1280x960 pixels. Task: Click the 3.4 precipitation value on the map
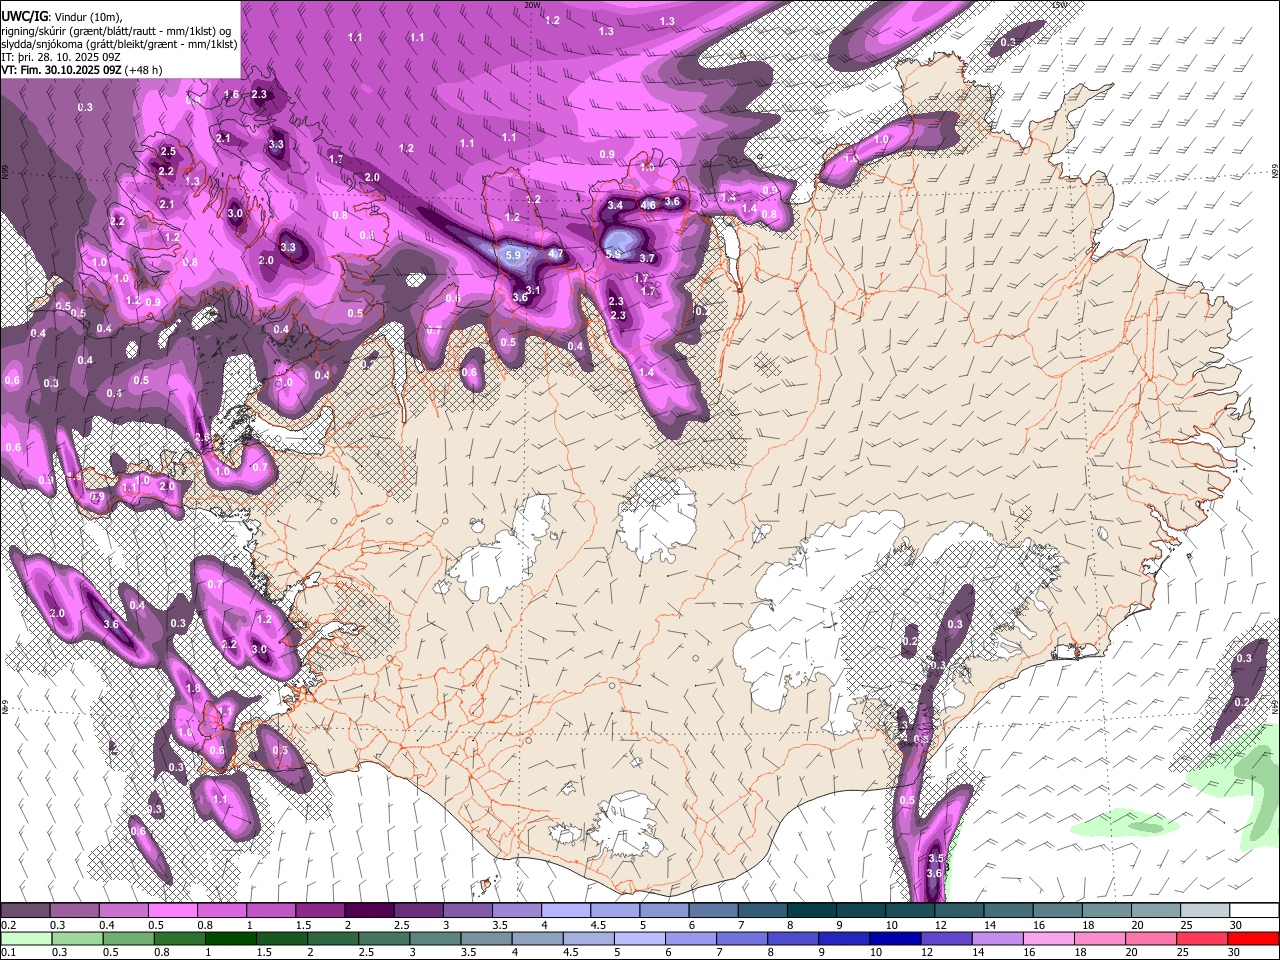[615, 206]
